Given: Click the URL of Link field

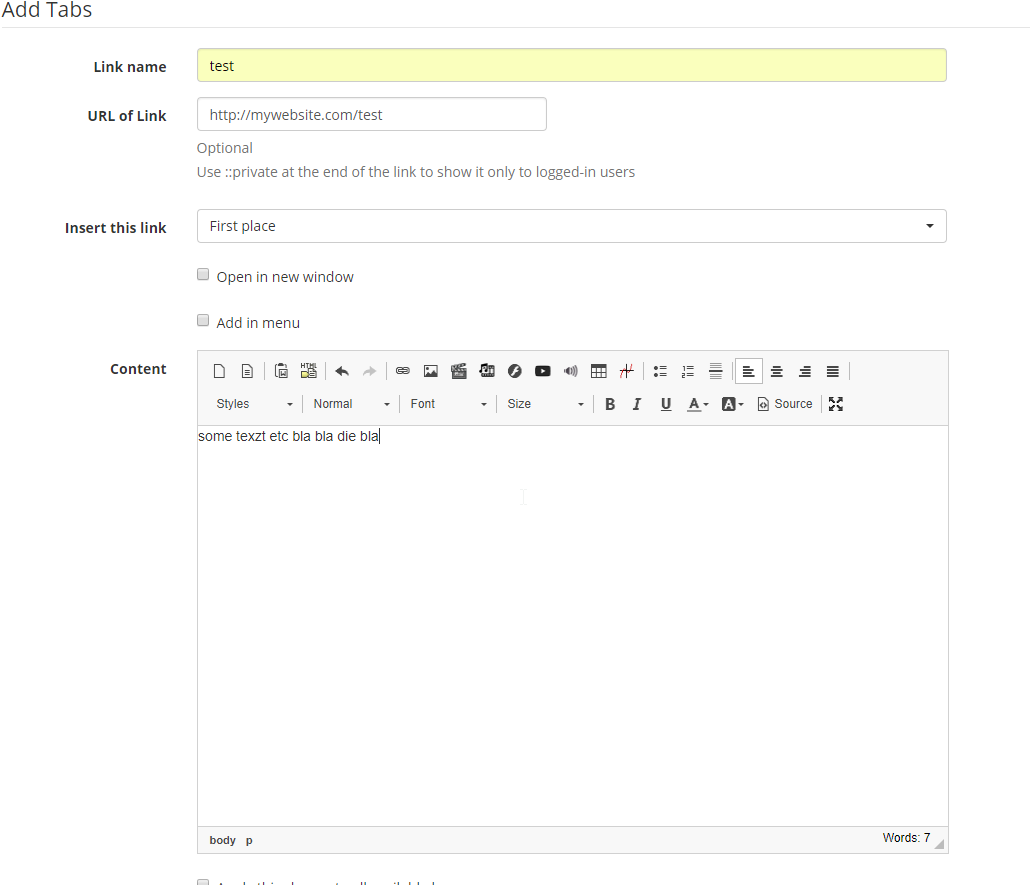Looking at the screenshot, I should 371,114.
